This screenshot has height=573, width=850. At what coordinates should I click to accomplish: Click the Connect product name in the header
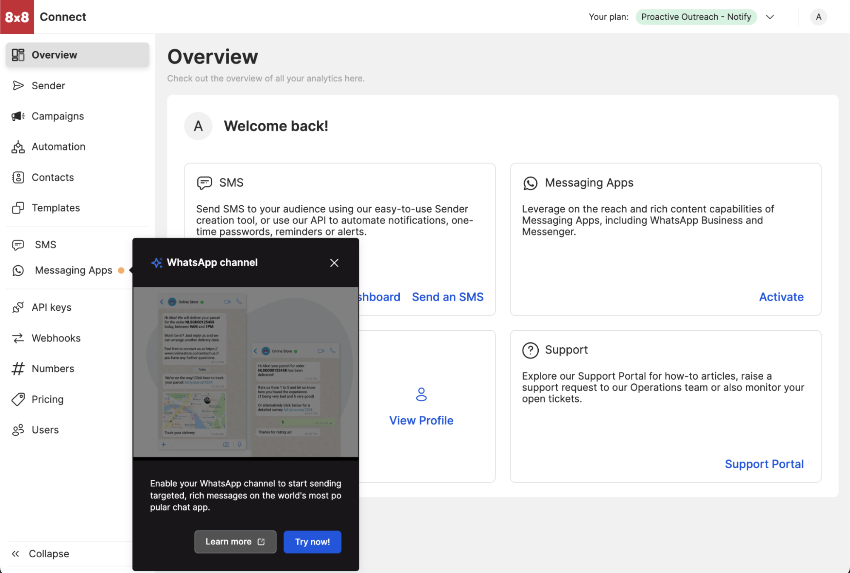[63, 17]
